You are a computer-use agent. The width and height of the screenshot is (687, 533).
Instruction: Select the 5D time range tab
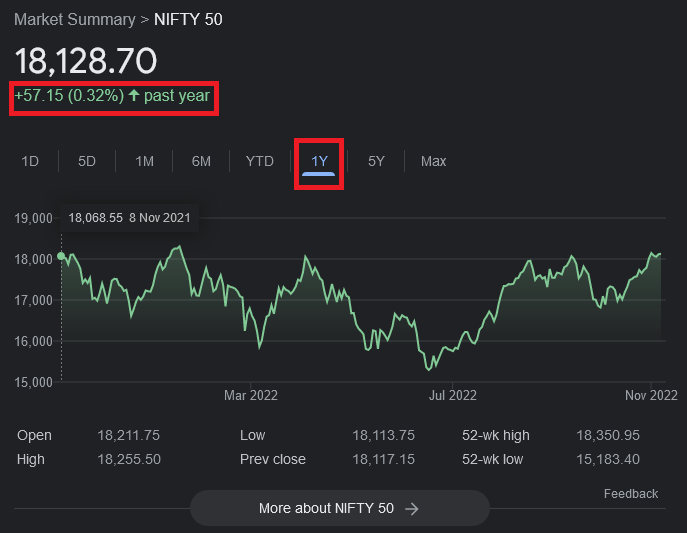coord(87,161)
